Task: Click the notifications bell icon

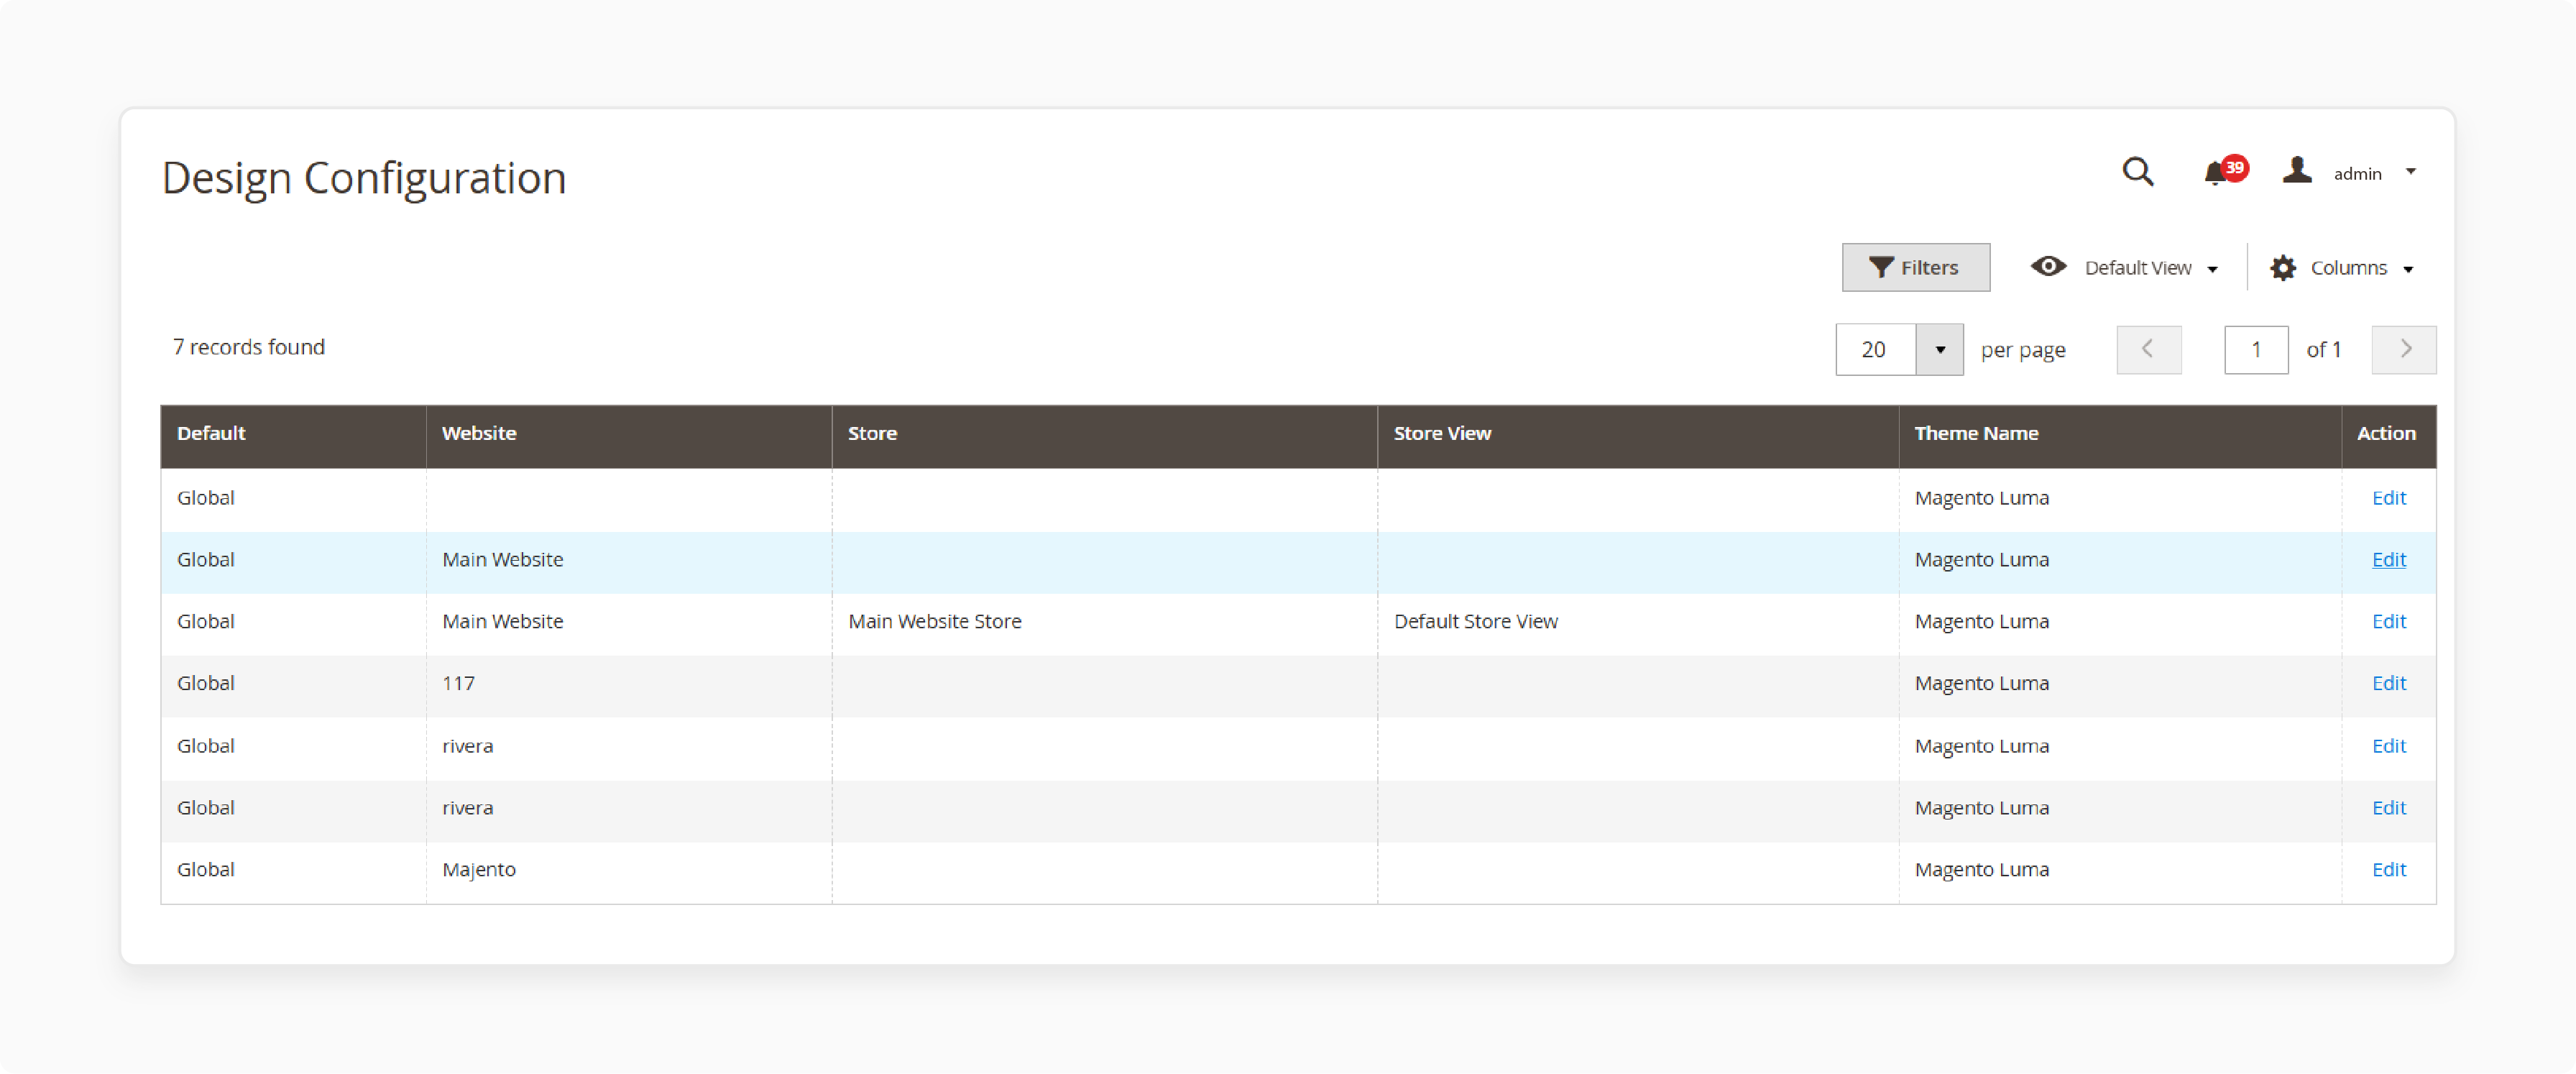Action: 2218,175
